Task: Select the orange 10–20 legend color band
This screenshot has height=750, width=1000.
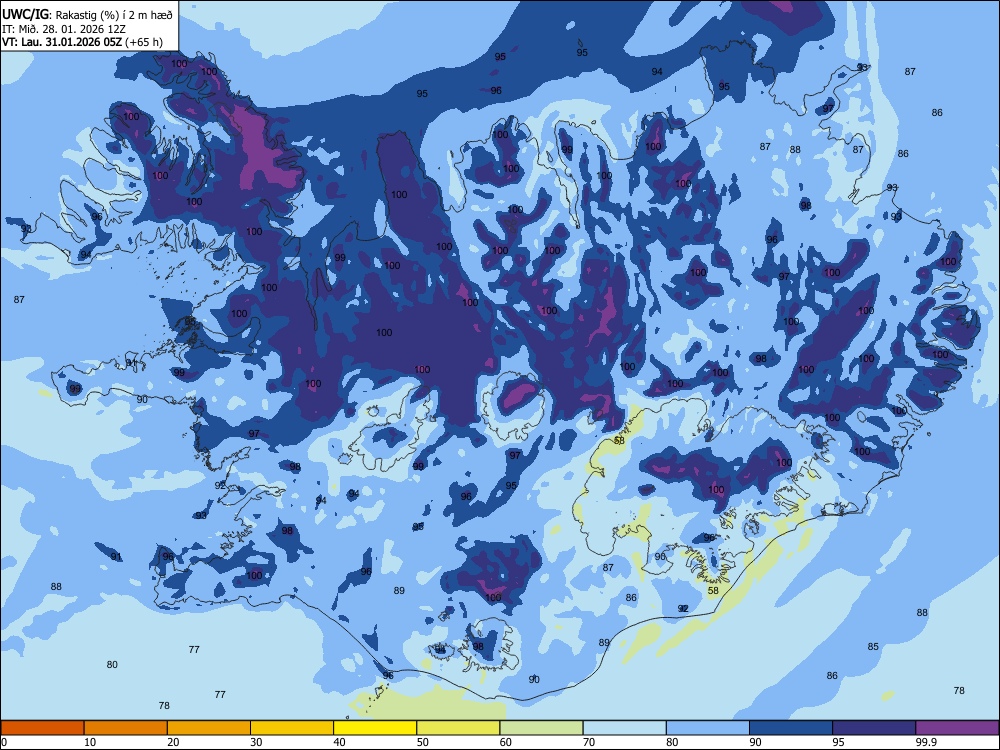Action: coord(126,728)
